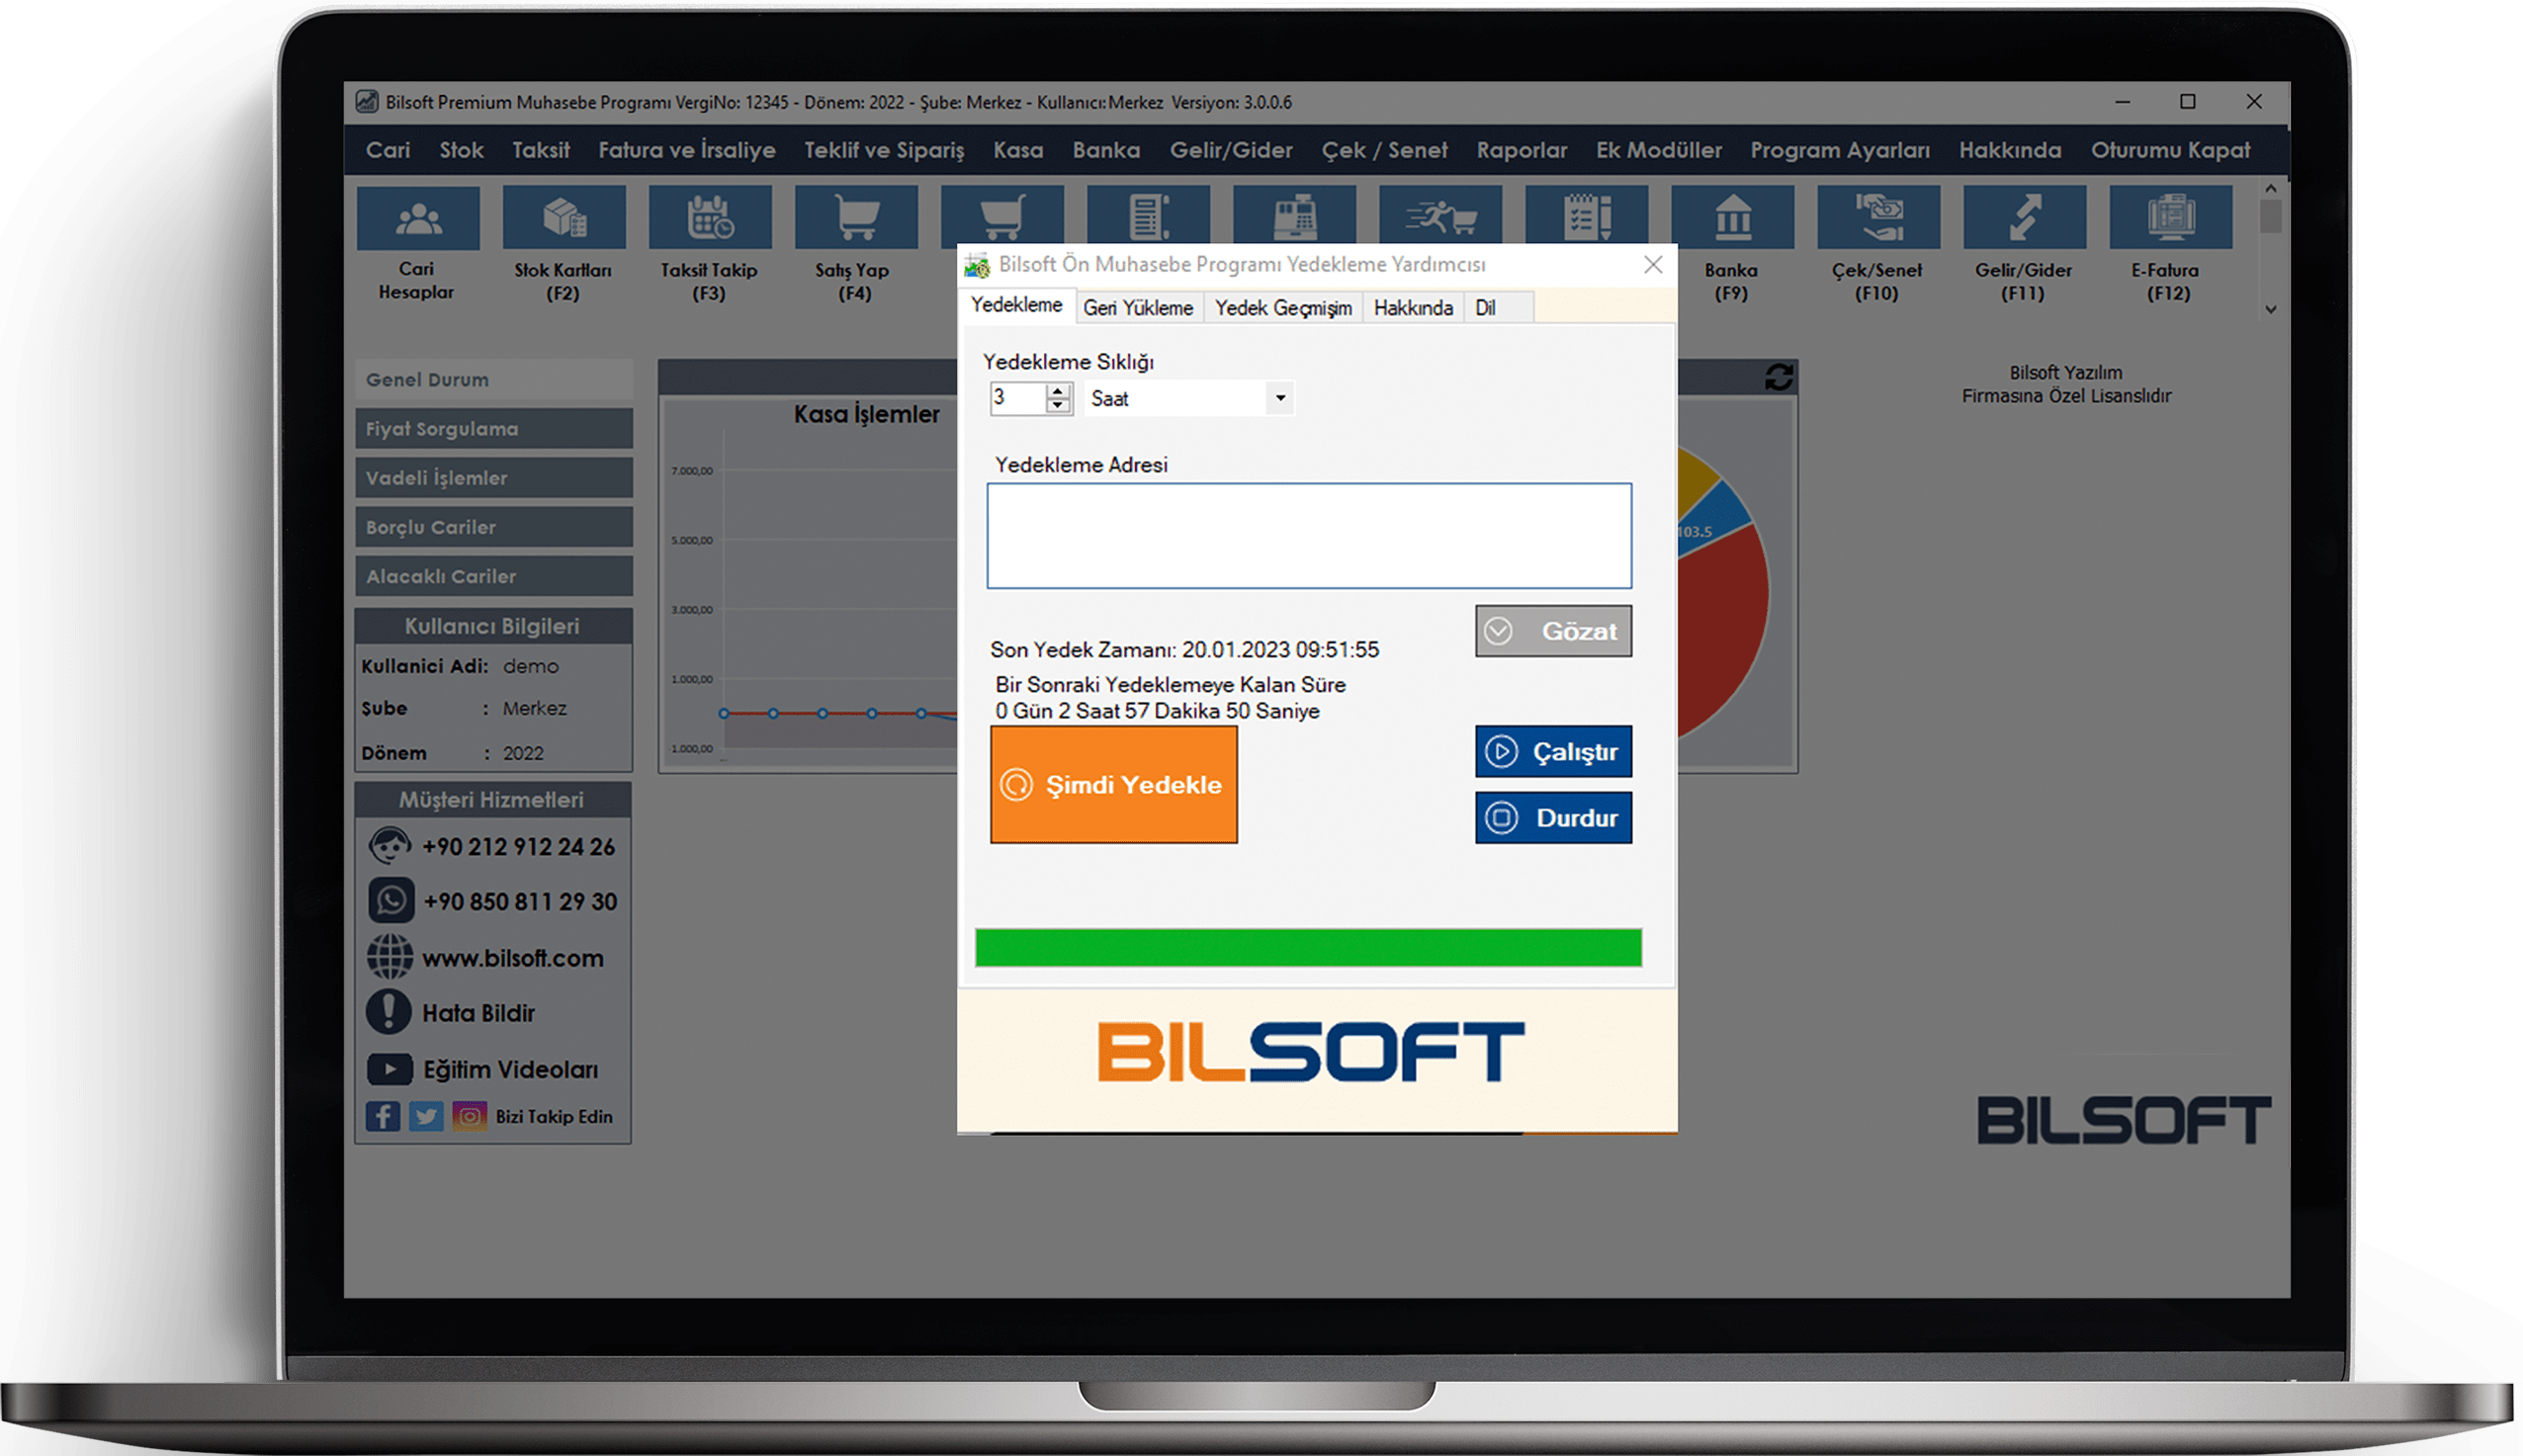Click the globe website icon
The image size is (2523, 1456).
coord(389,956)
